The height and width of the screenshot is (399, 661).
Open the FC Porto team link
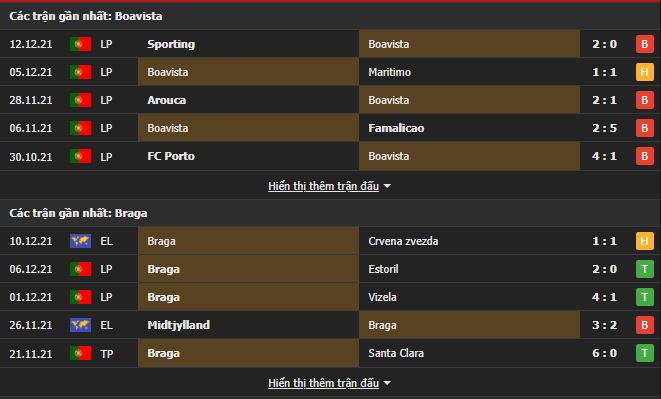pyautogui.click(x=171, y=156)
